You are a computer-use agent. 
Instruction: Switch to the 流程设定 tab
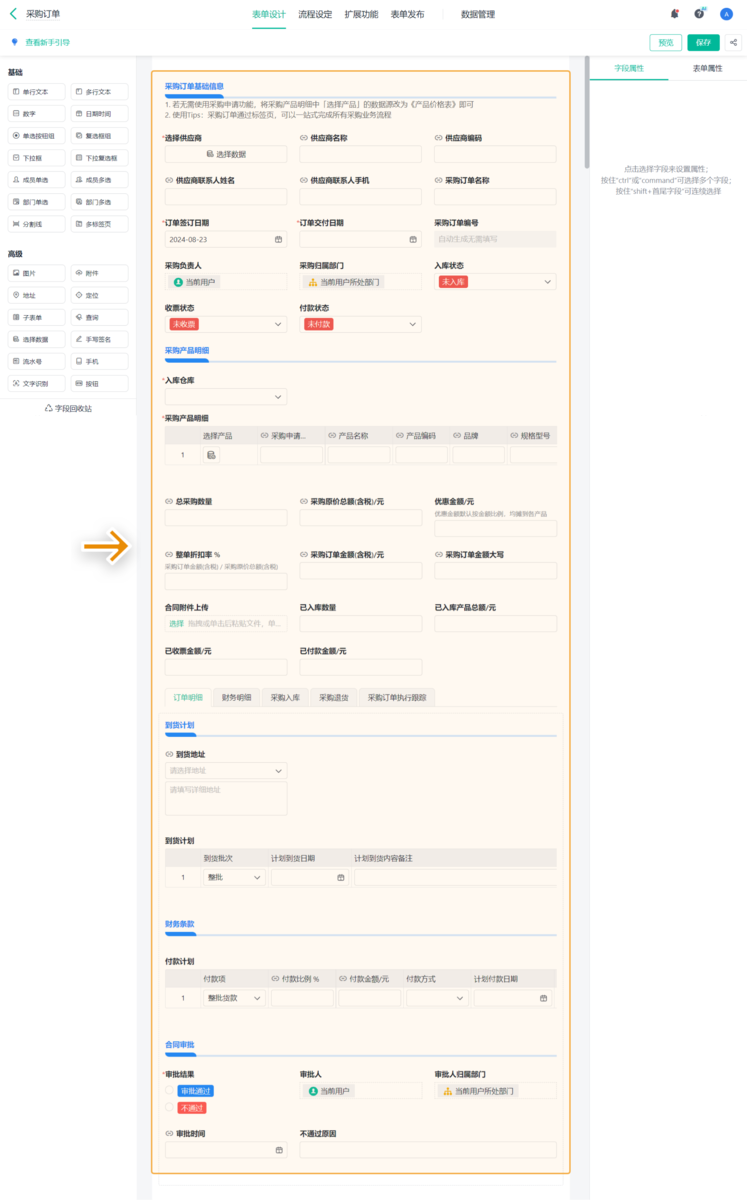click(x=315, y=14)
